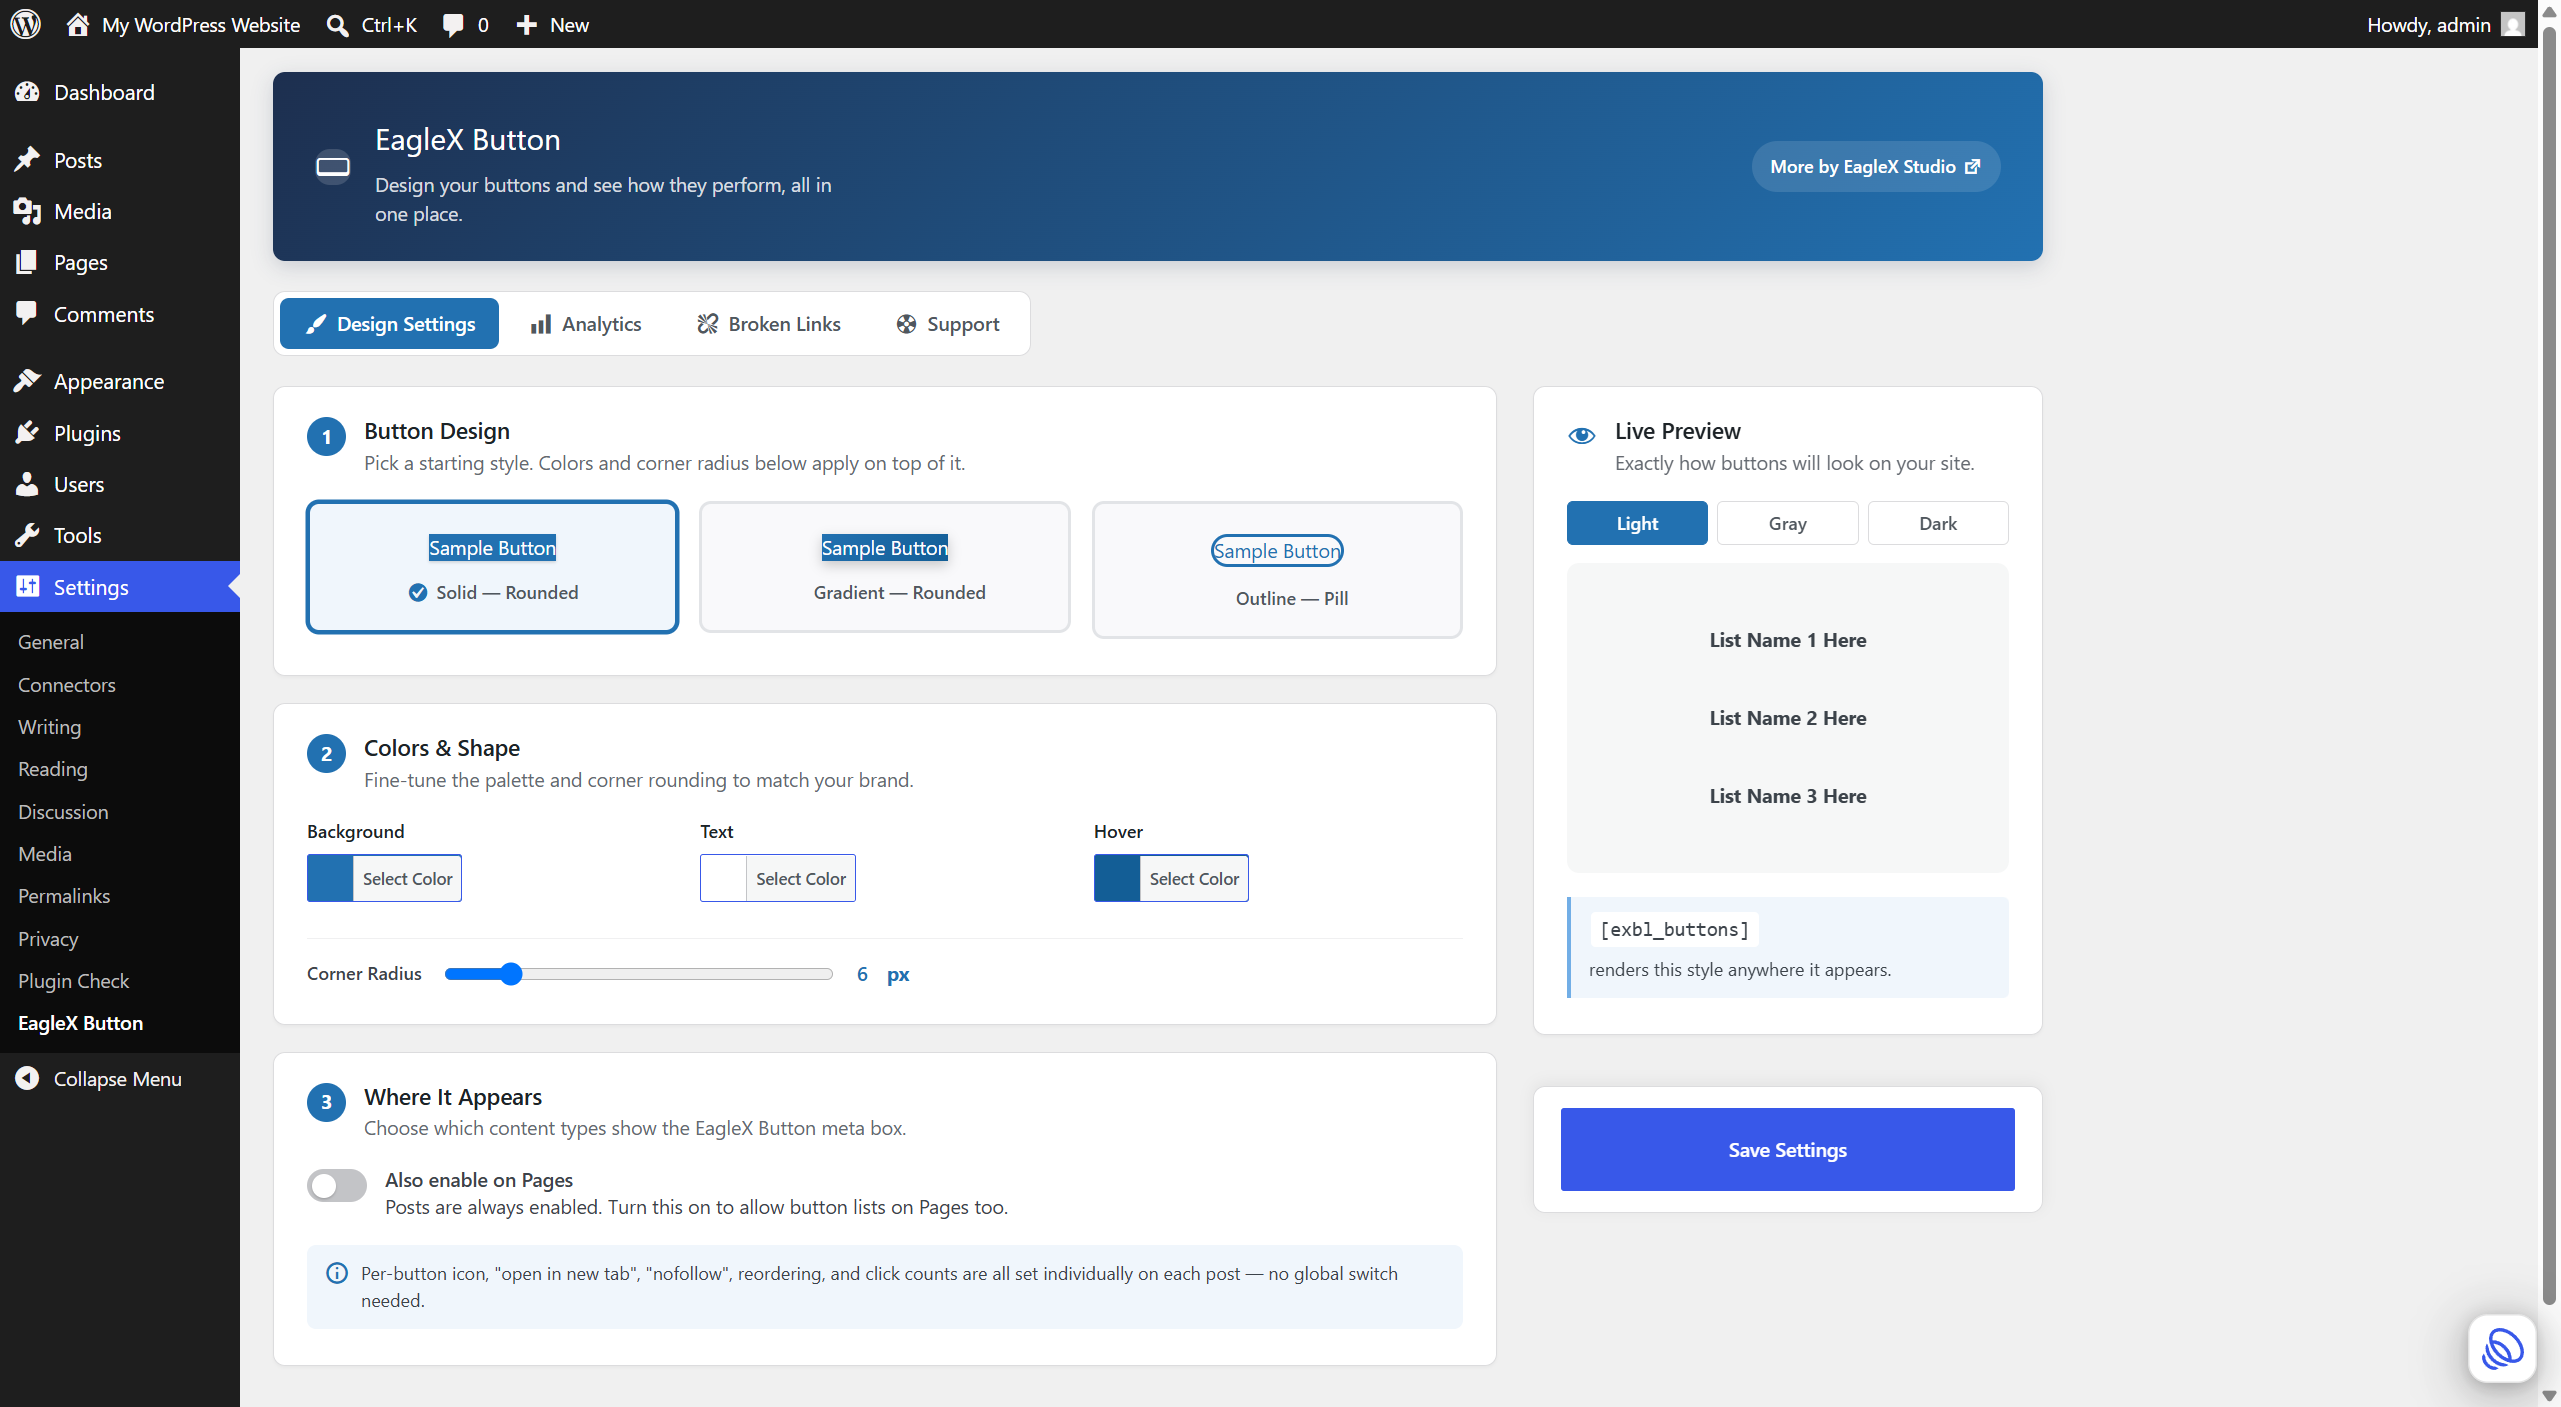Click Select Color for Text
The width and height of the screenshot is (2561, 1407).
coord(800,878)
